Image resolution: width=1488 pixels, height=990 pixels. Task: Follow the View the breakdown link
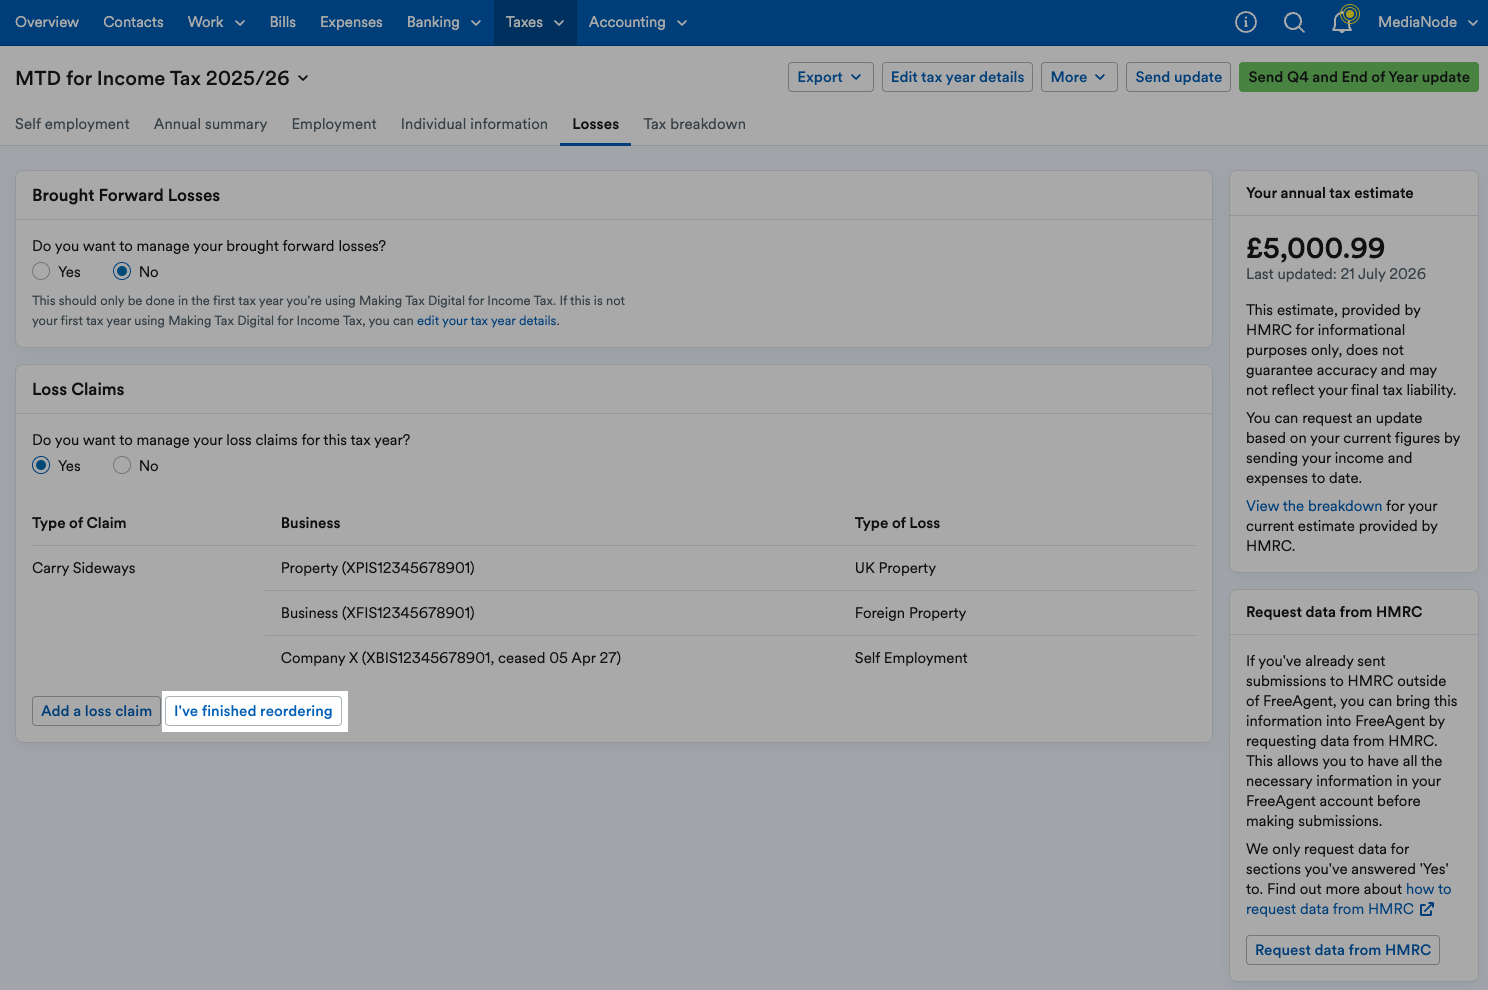coord(1314,506)
